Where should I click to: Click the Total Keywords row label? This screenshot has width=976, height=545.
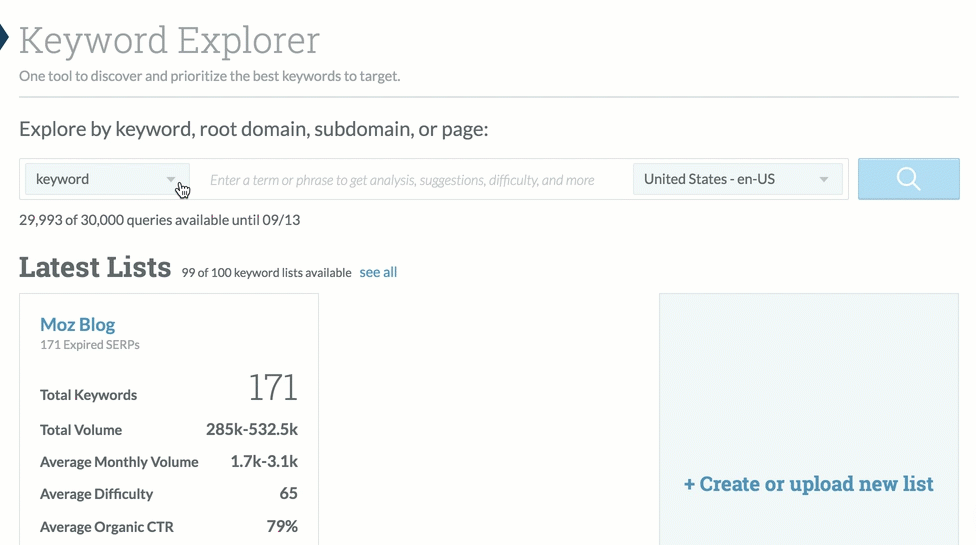tap(88, 395)
